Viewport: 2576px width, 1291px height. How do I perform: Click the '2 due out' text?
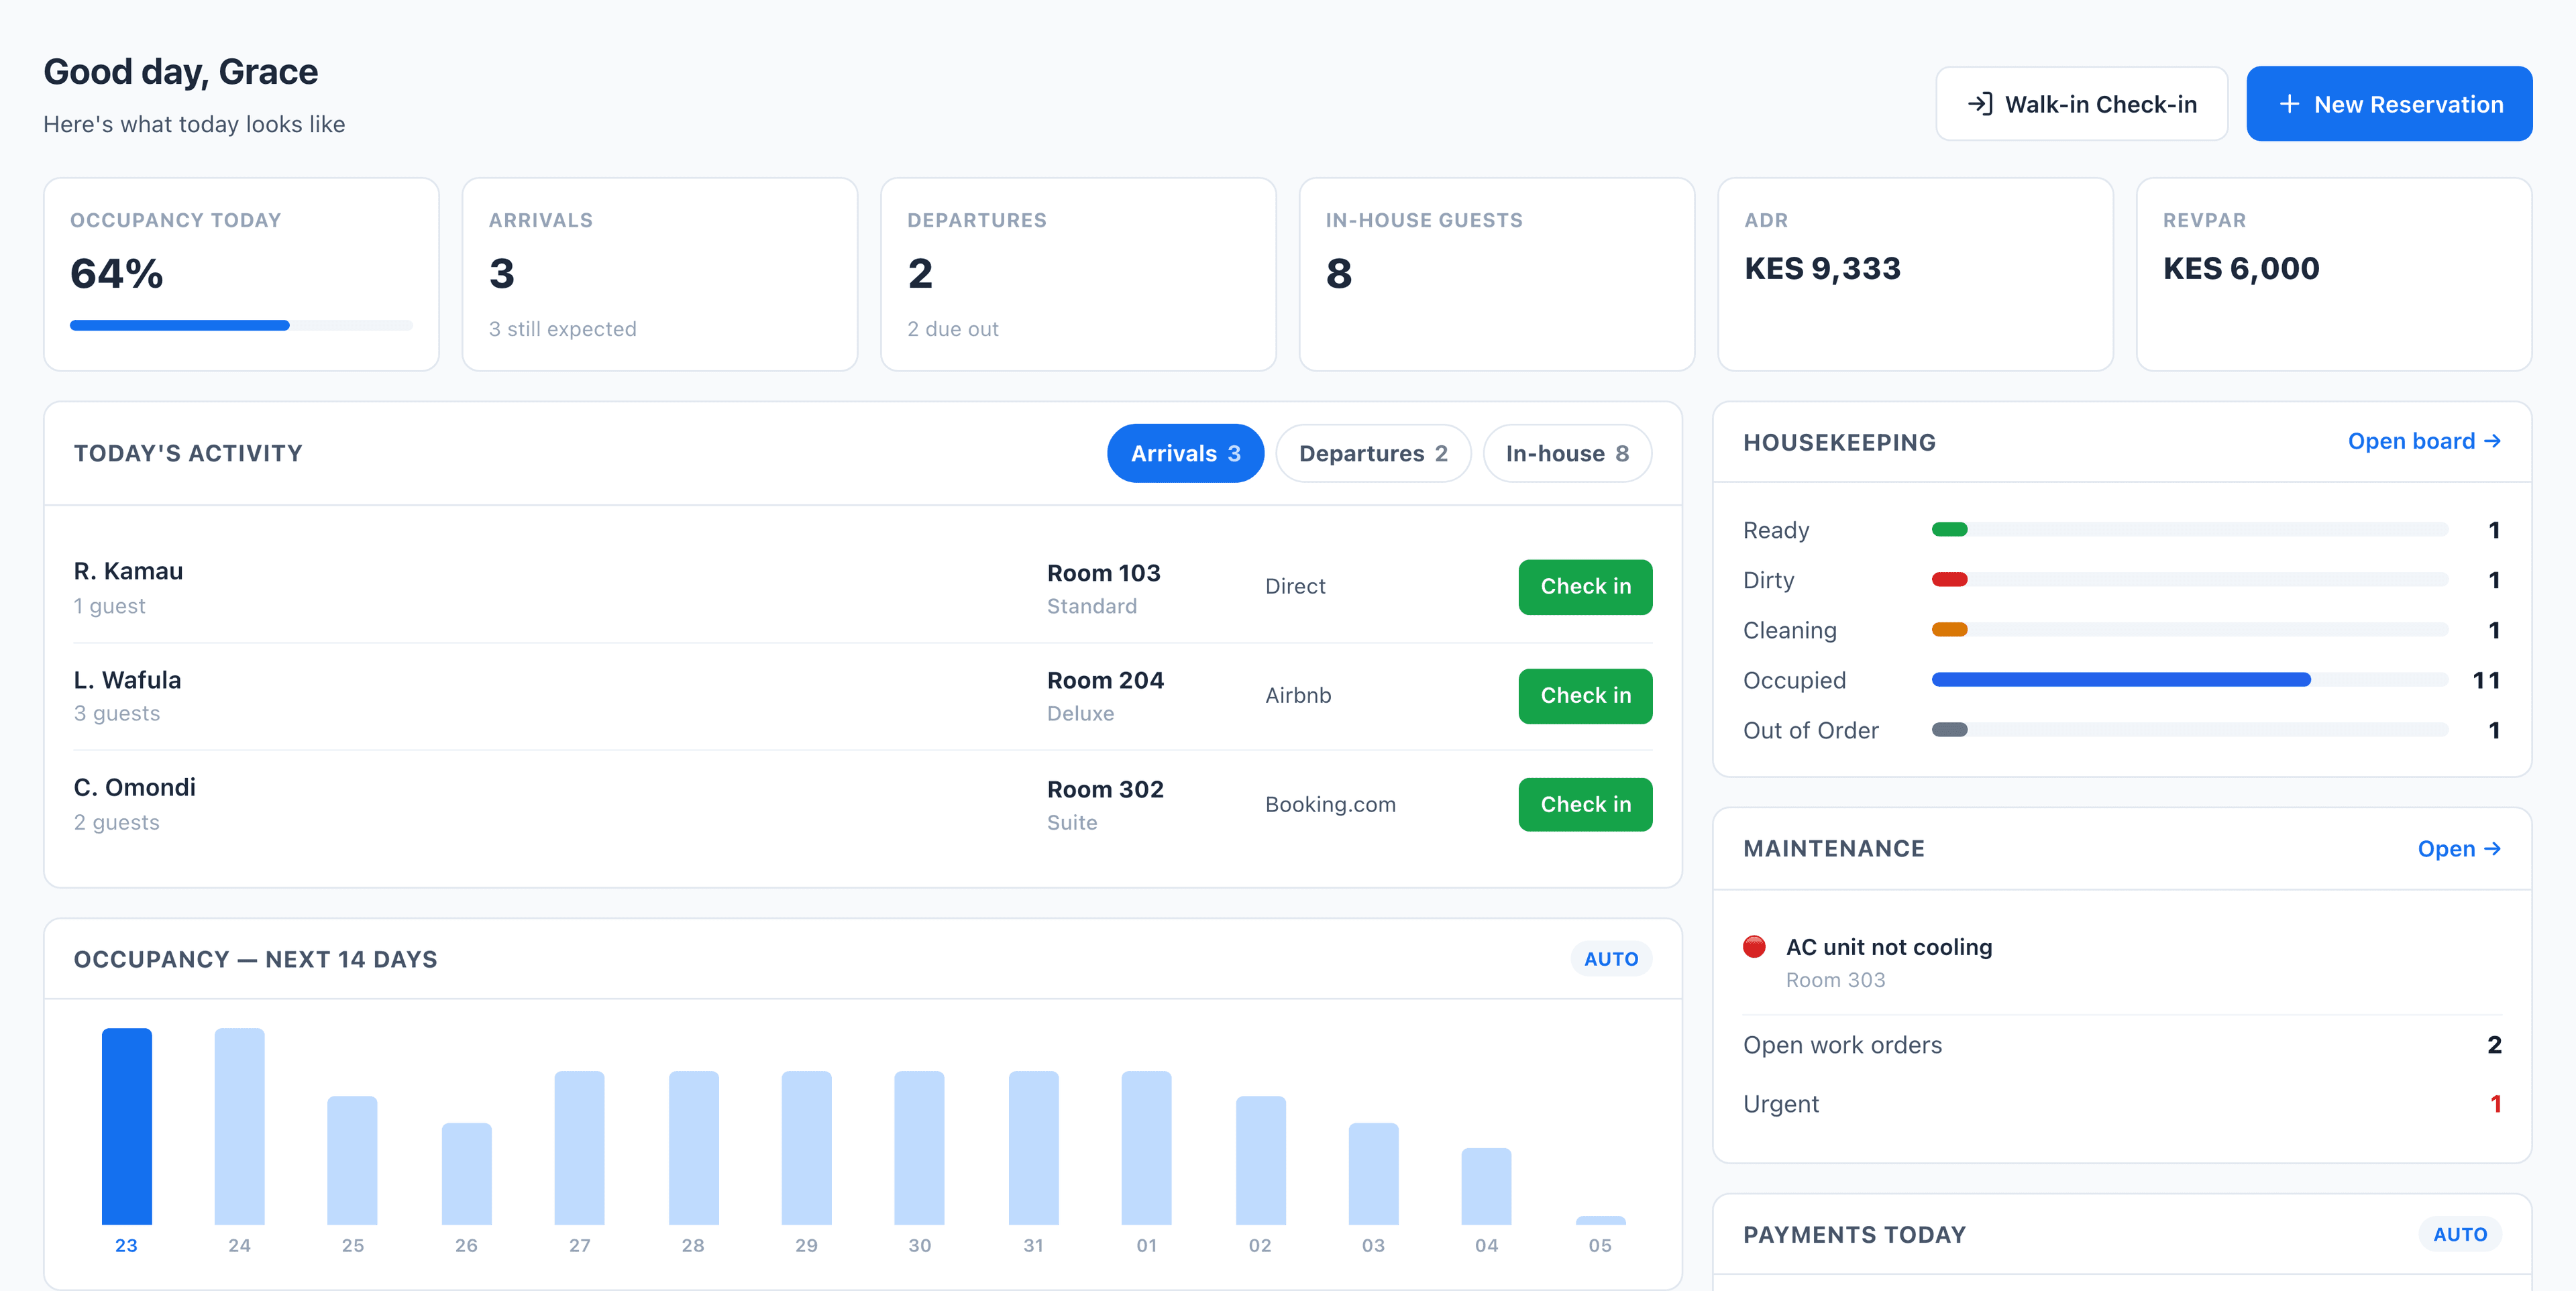click(x=953, y=329)
